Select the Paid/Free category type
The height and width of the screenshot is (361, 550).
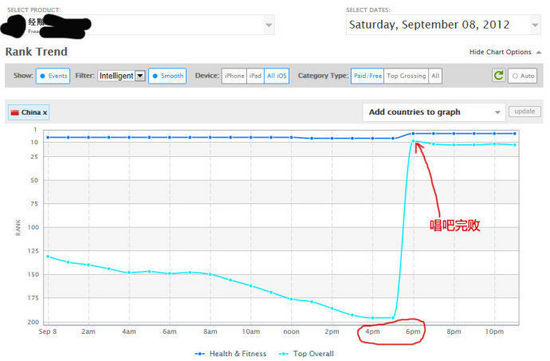(x=368, y=76)
